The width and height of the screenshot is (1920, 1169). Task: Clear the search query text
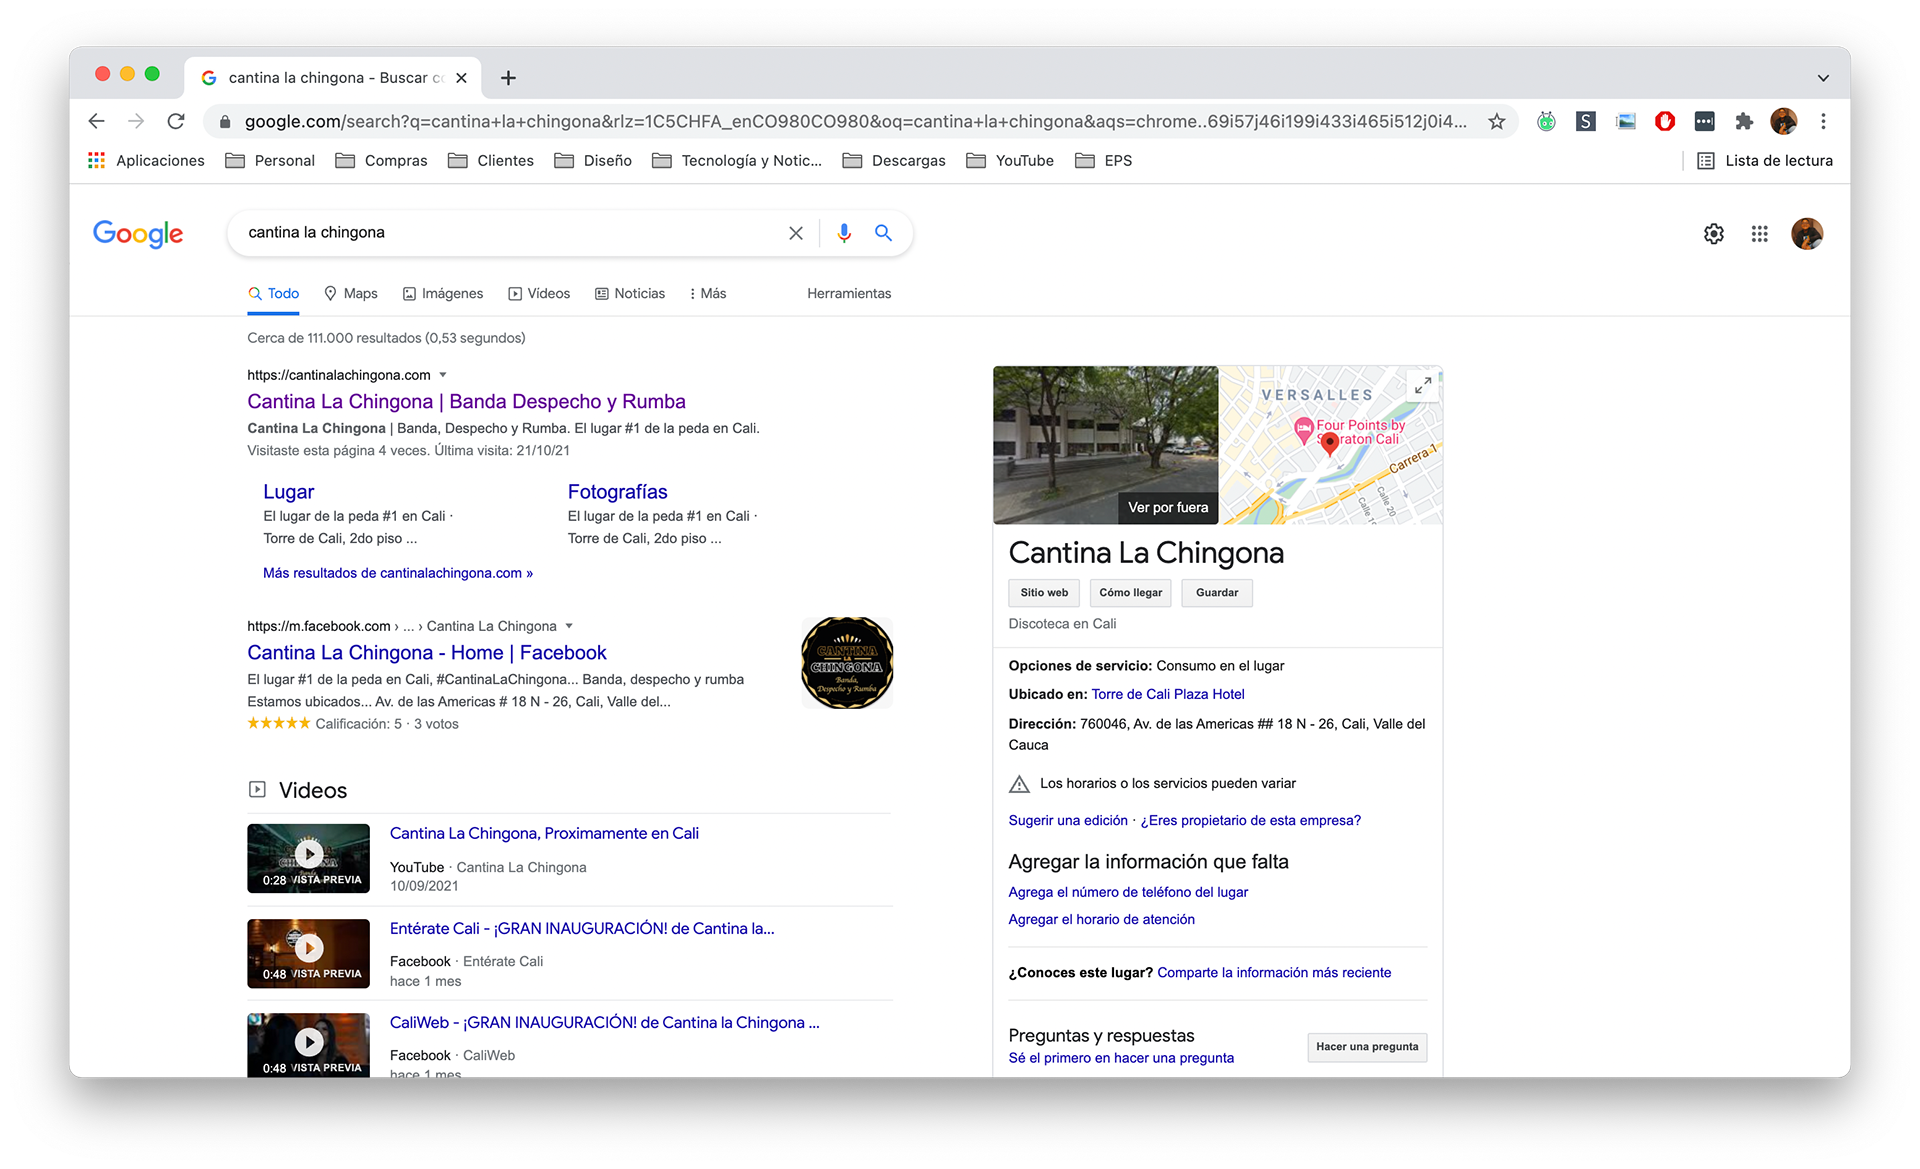[795, 233]
